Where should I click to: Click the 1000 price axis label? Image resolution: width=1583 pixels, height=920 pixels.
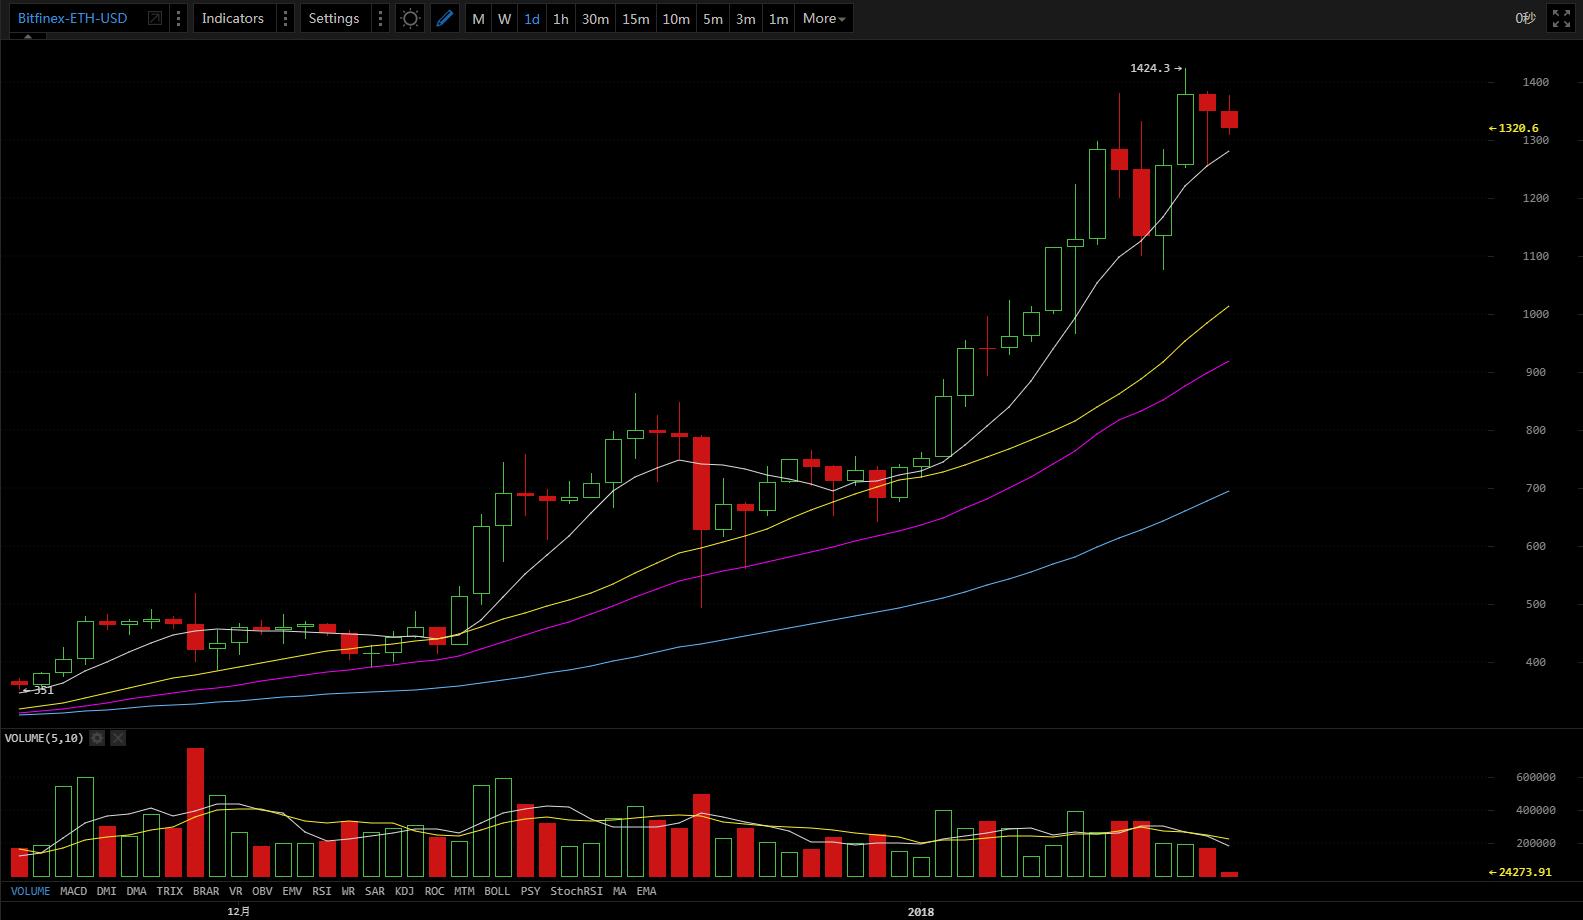coord(1535,314)
